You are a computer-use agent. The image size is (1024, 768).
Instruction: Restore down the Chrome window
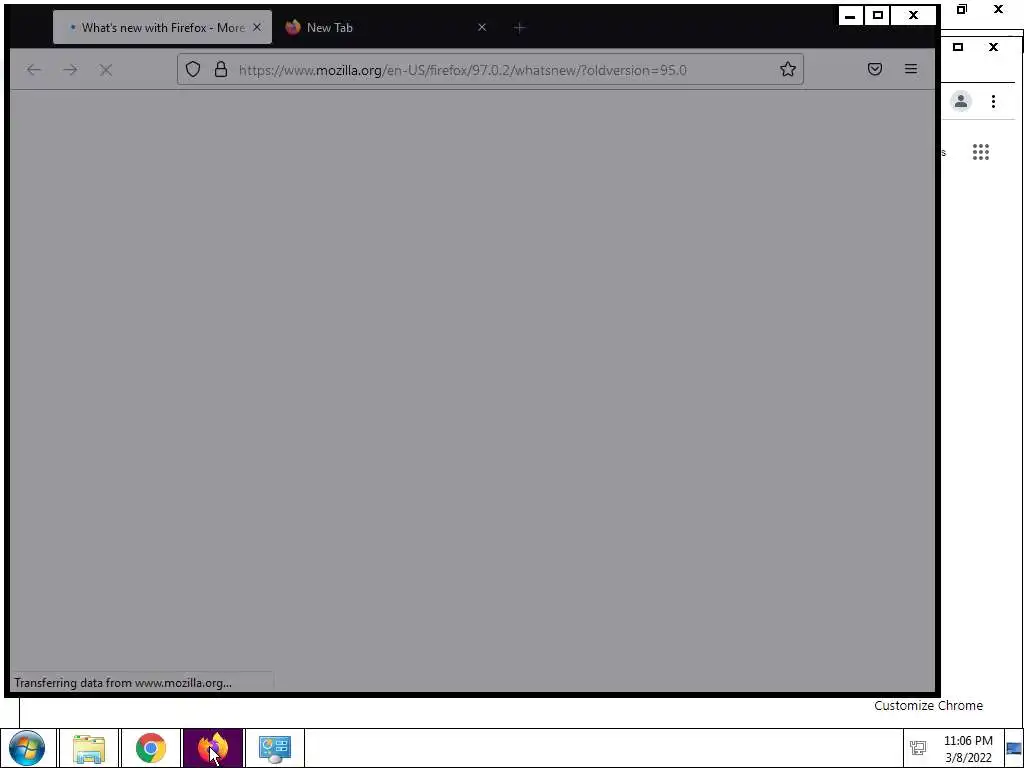[x=961, y=9]
